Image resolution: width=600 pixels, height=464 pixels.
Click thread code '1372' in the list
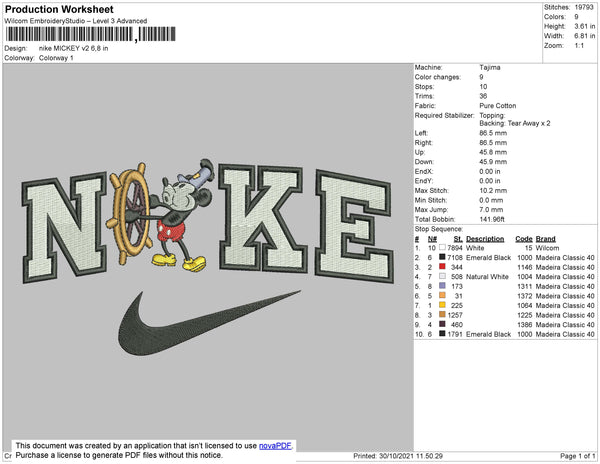(525, 296)
